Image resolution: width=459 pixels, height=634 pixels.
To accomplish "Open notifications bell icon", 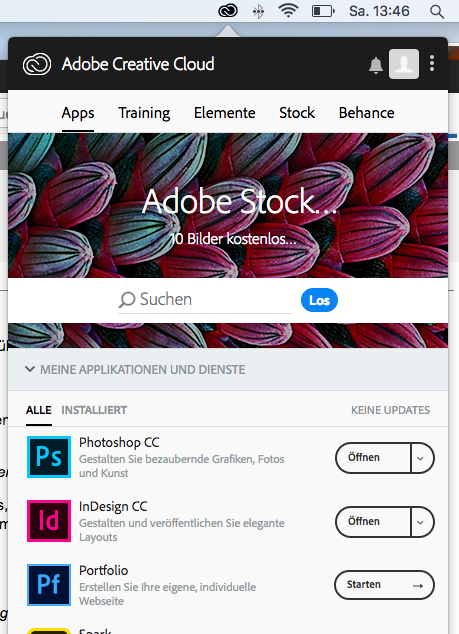I will point(376,65).
